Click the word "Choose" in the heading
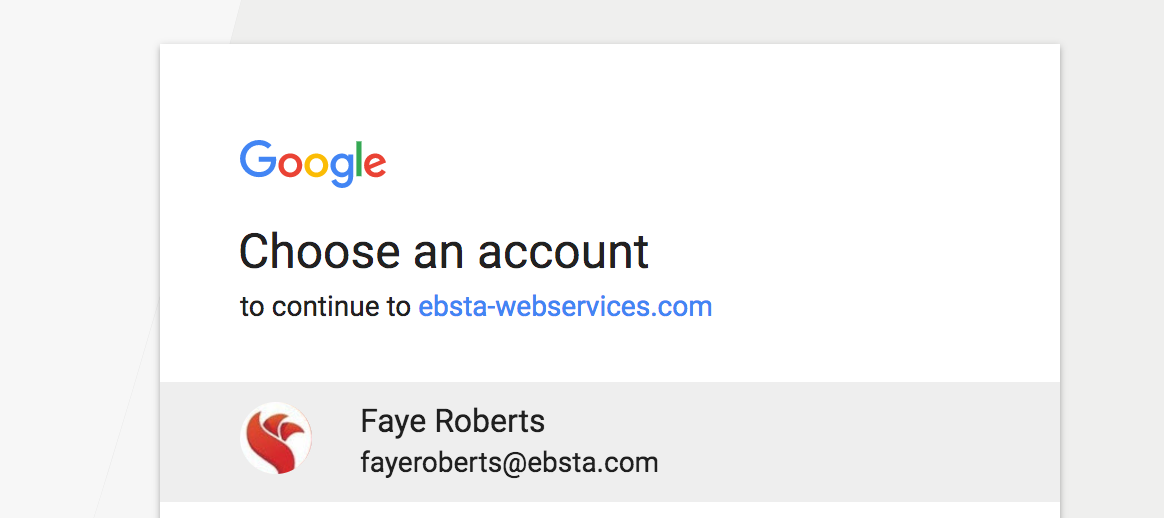 [x=307, y=251]
